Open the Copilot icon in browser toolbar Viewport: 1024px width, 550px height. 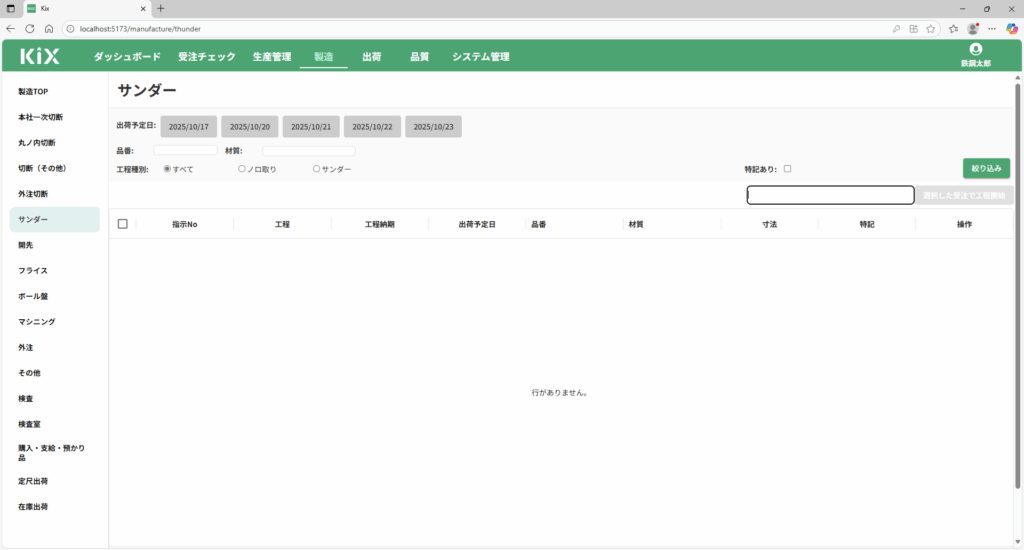1011,29
